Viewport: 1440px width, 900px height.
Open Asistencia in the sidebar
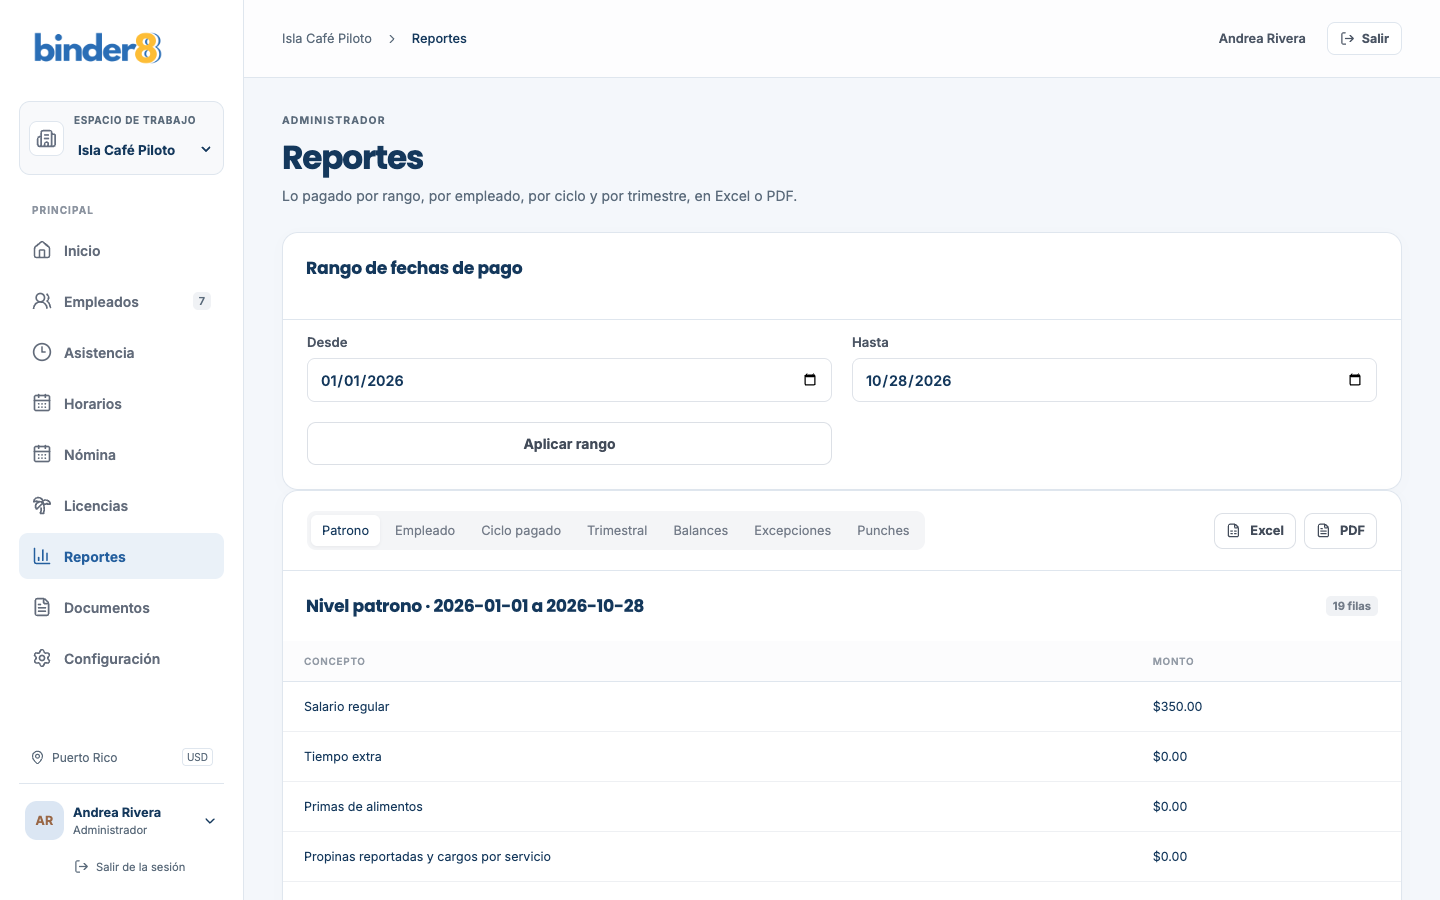121,352
